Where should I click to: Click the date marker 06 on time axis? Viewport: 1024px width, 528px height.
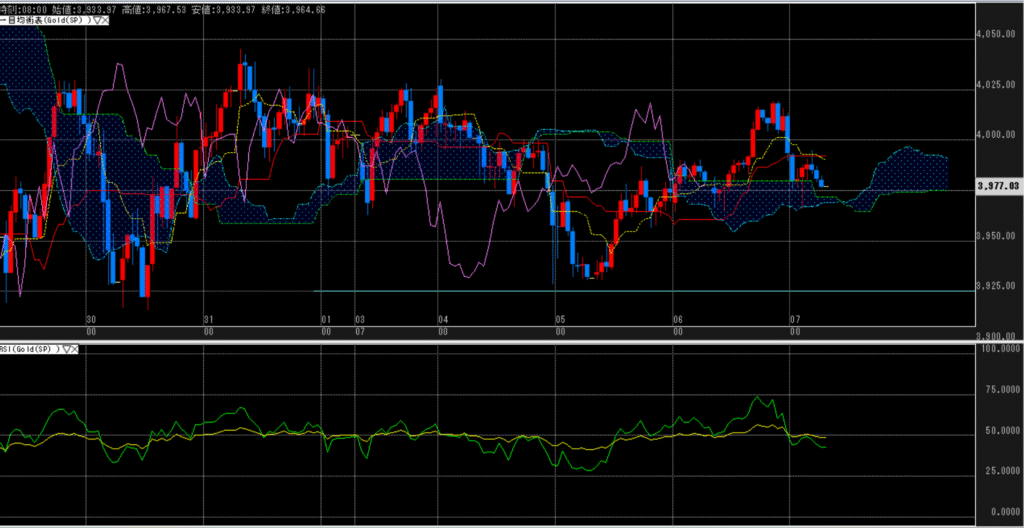point(677,320)
